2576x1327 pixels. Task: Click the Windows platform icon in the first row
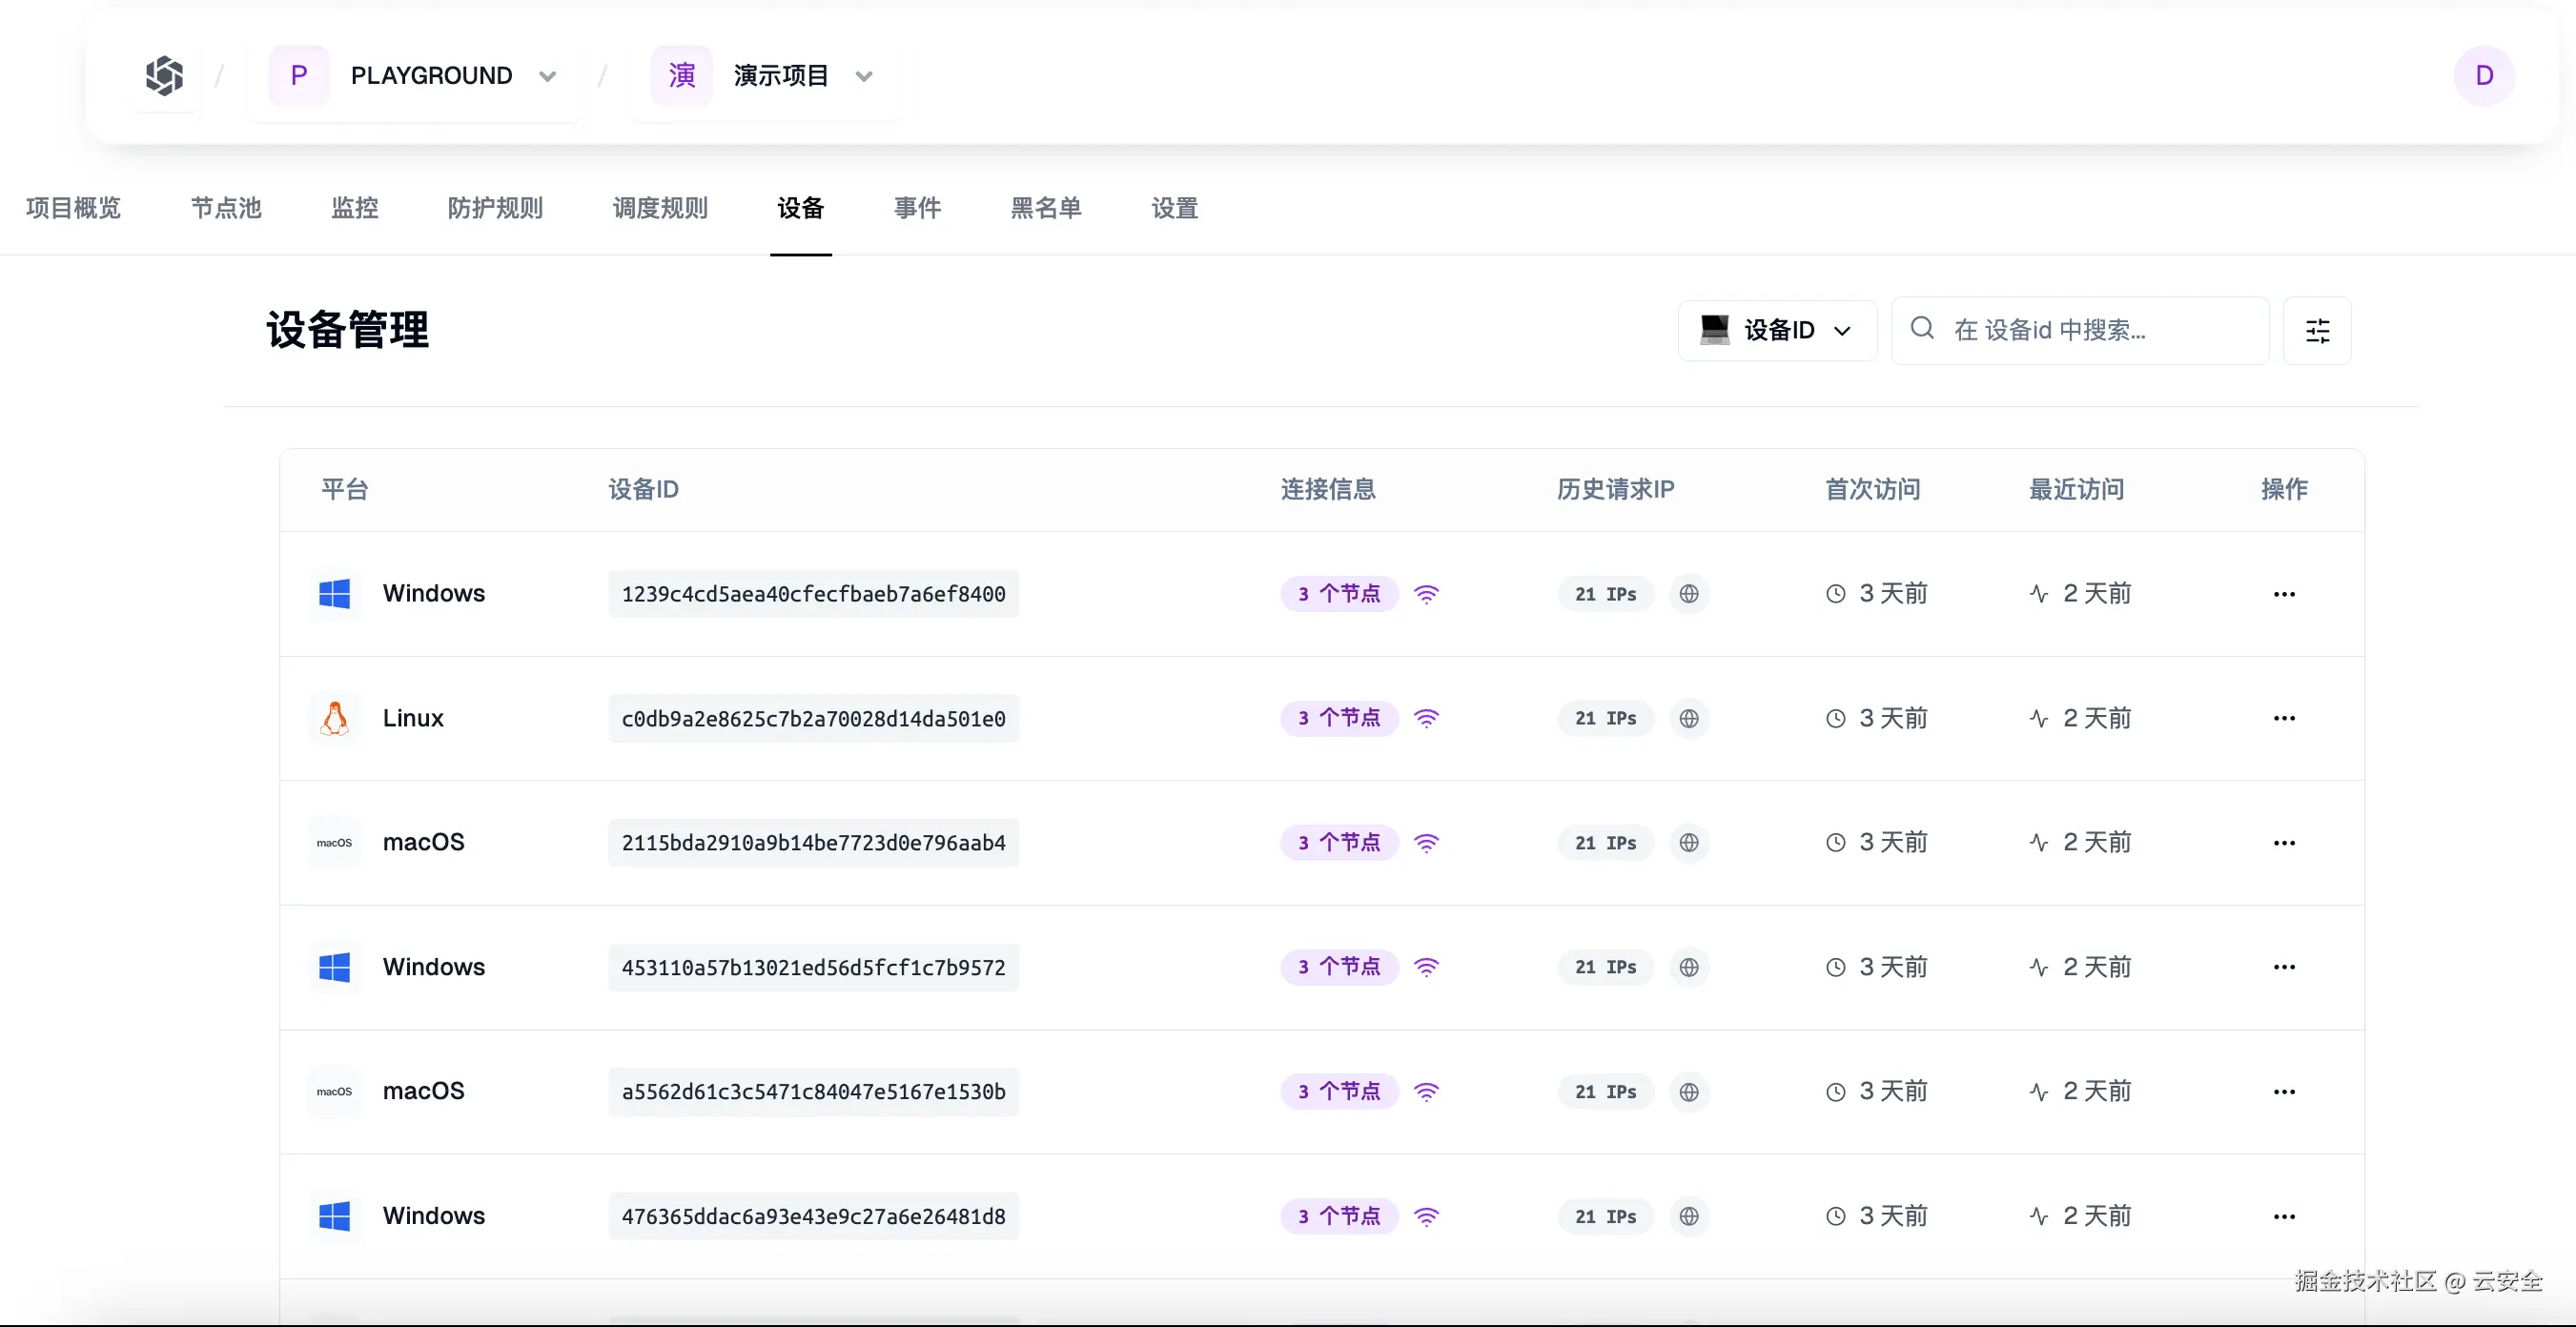334,594
